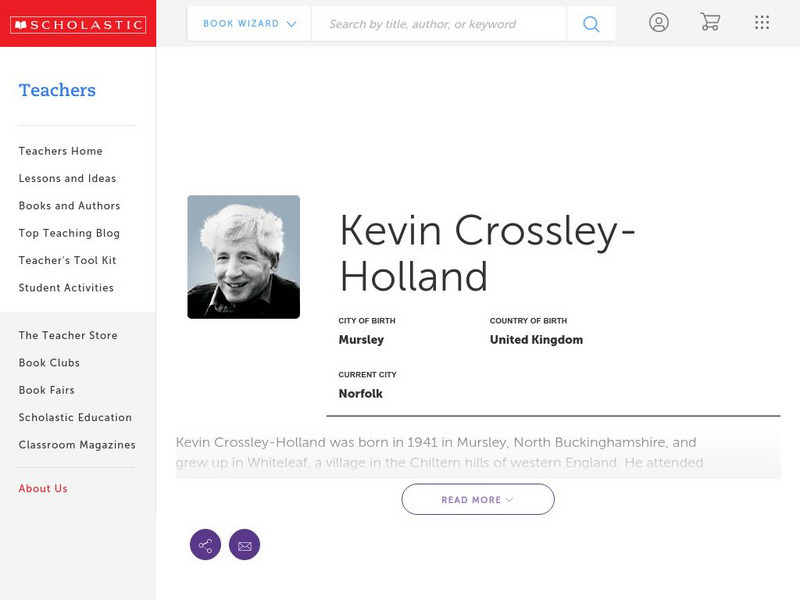Go to Lessons and Ideas
This screenshot has width=800, height=600.
[67, 178]
